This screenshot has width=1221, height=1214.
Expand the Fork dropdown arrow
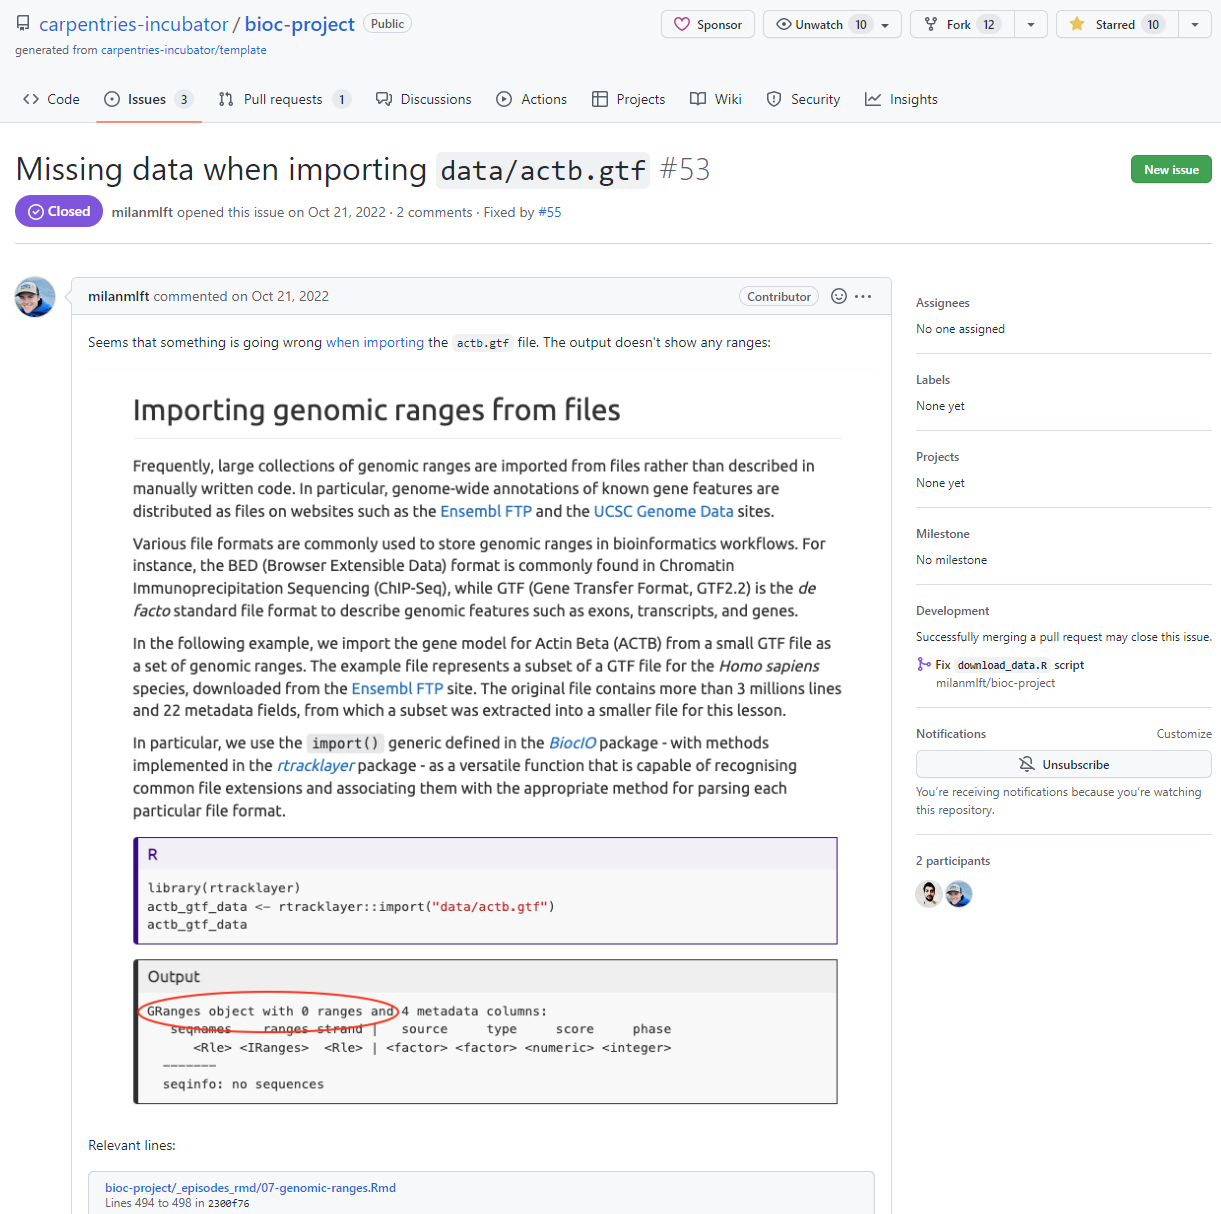(x=1031, y=24)
